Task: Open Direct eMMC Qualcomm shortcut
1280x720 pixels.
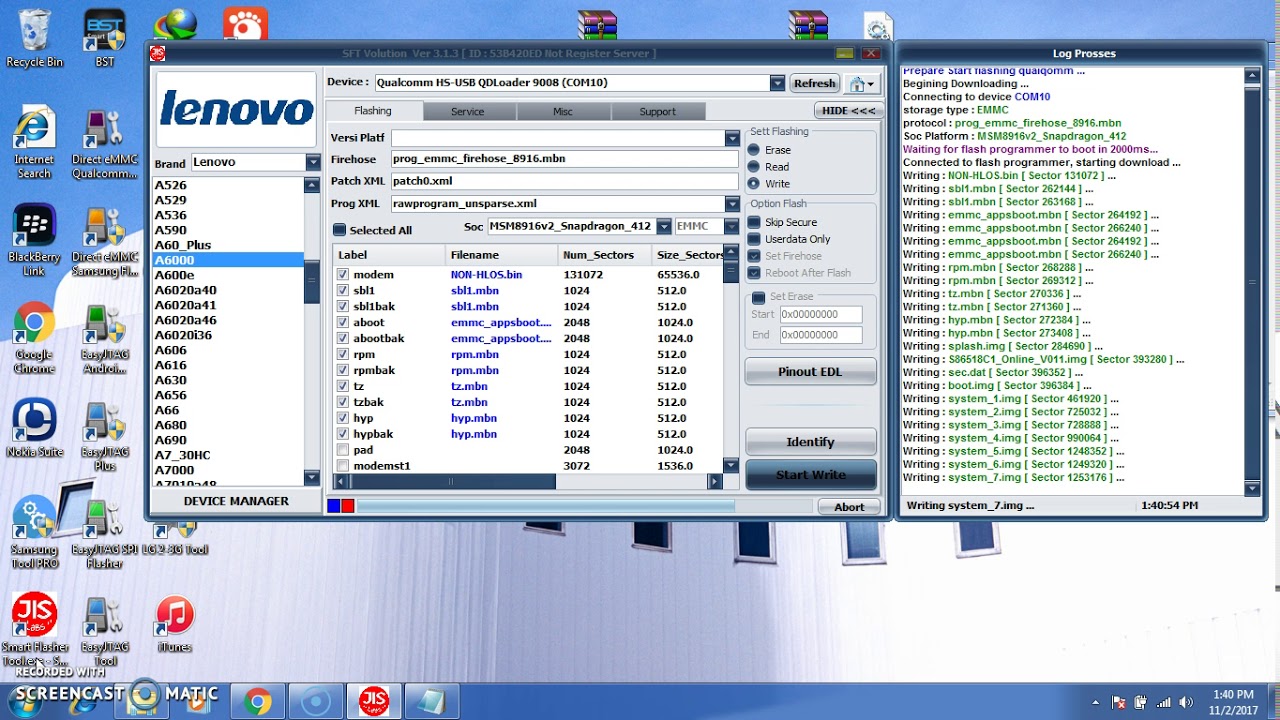Action: click(x=105, y=144)
